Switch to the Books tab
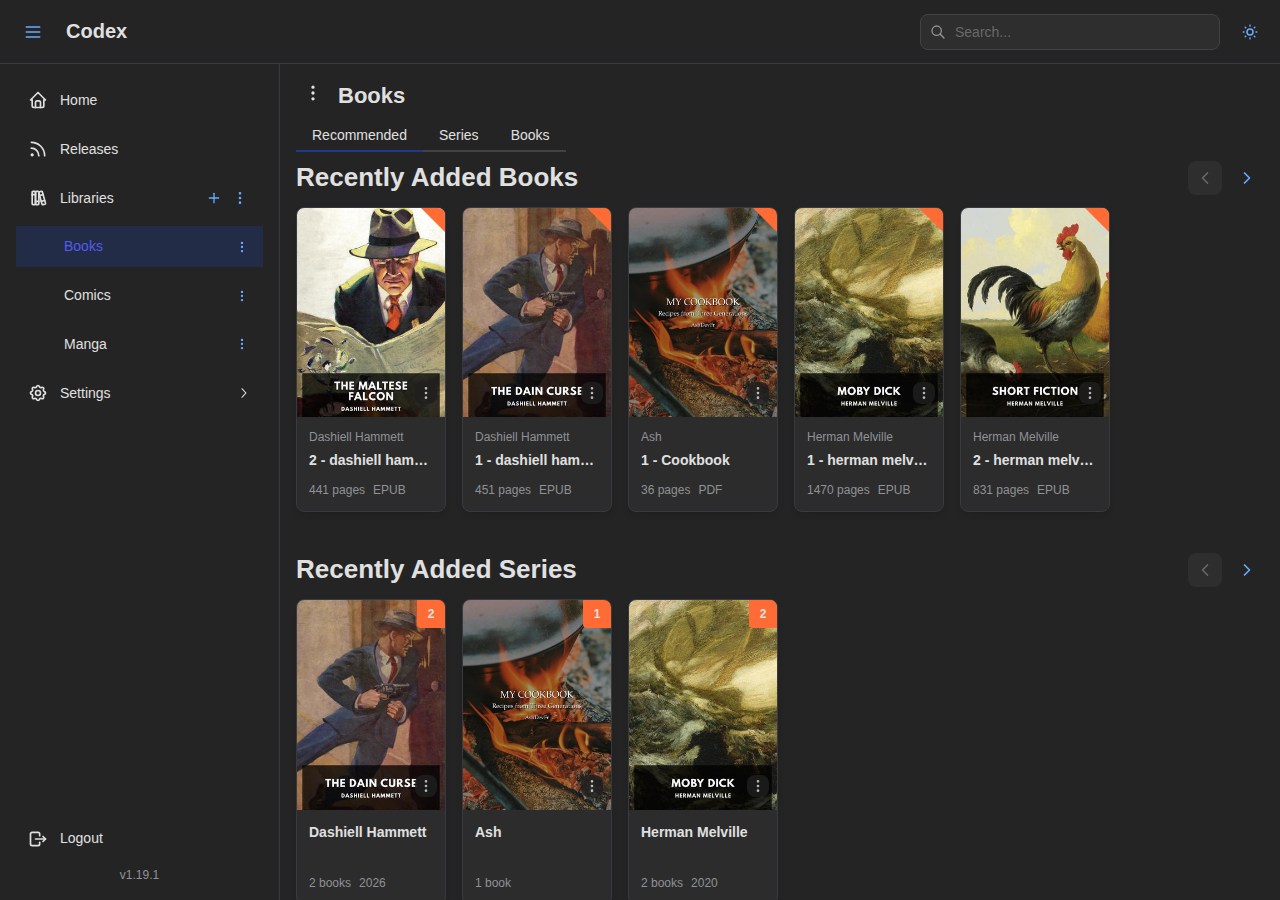 click(530, 135)
